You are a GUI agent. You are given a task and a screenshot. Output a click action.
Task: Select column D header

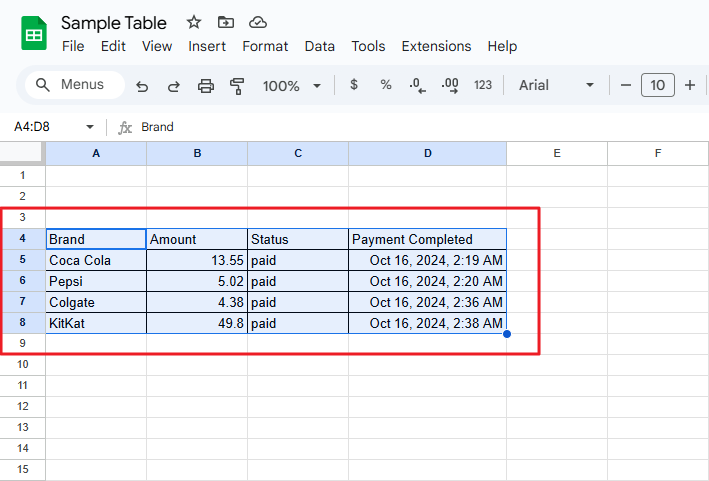[x=428, y=153]
